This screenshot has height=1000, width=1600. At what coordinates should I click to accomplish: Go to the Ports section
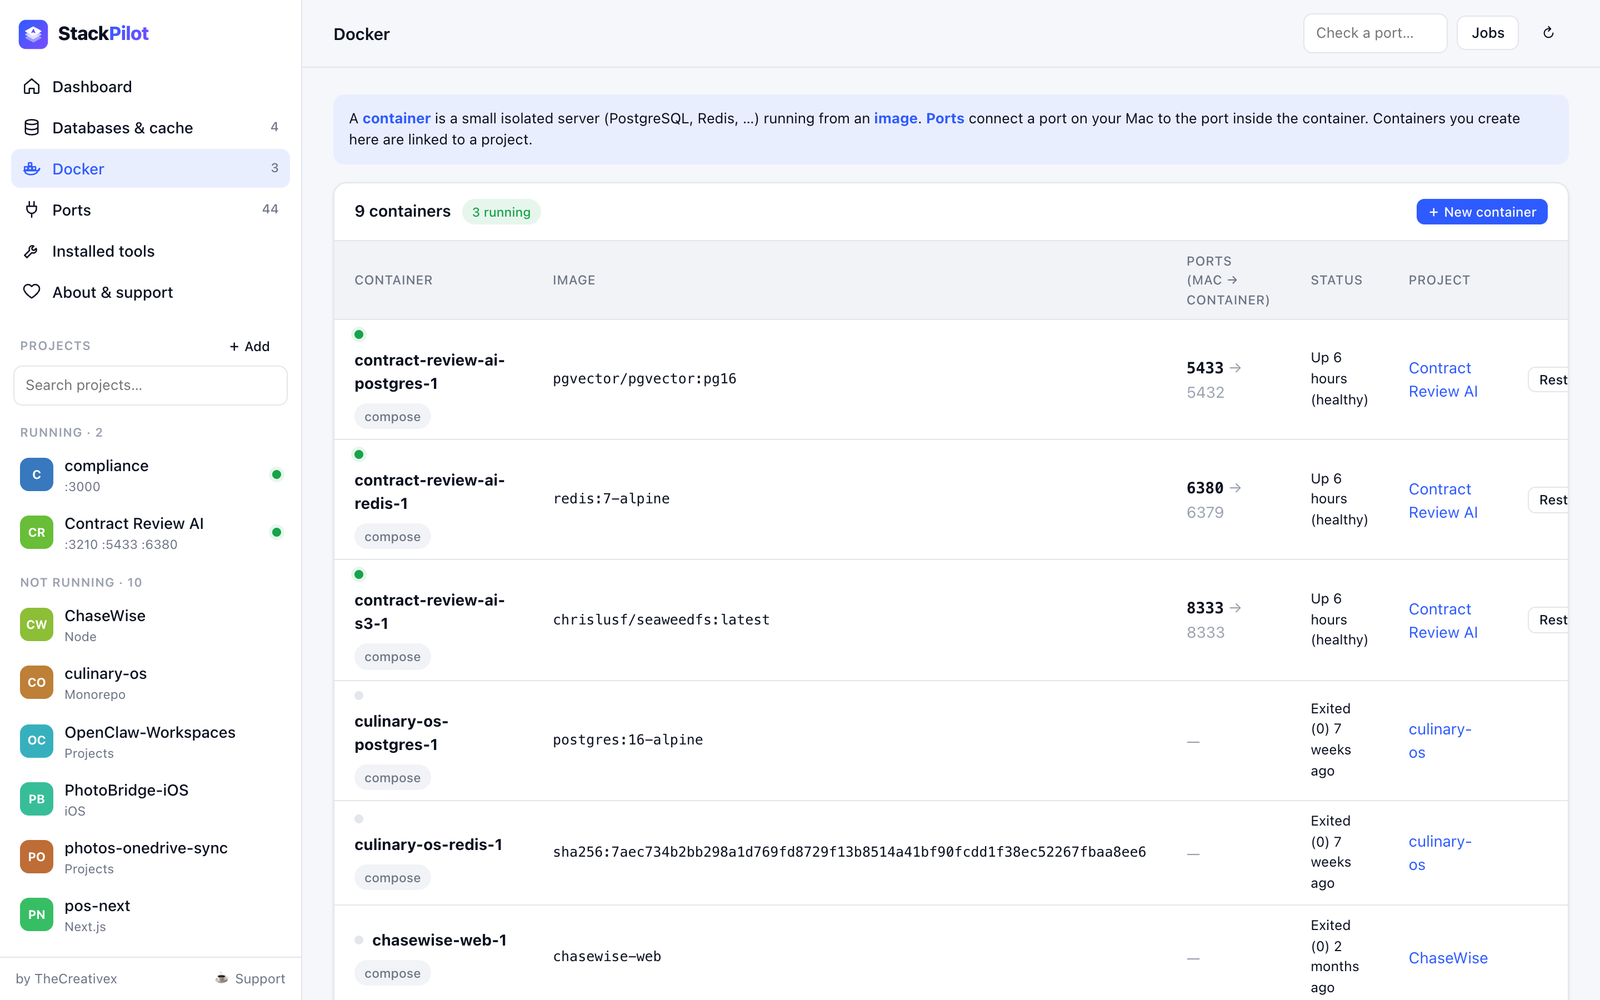pos(150,210)
